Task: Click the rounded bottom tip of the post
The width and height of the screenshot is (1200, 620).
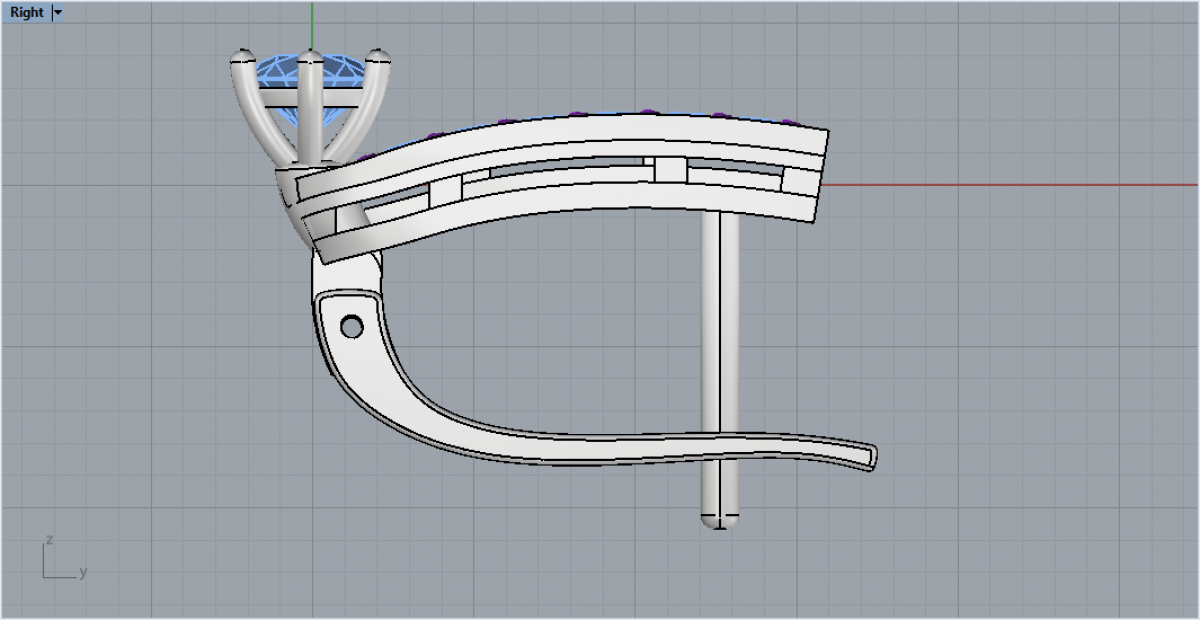Action: (x=719, y=521)
